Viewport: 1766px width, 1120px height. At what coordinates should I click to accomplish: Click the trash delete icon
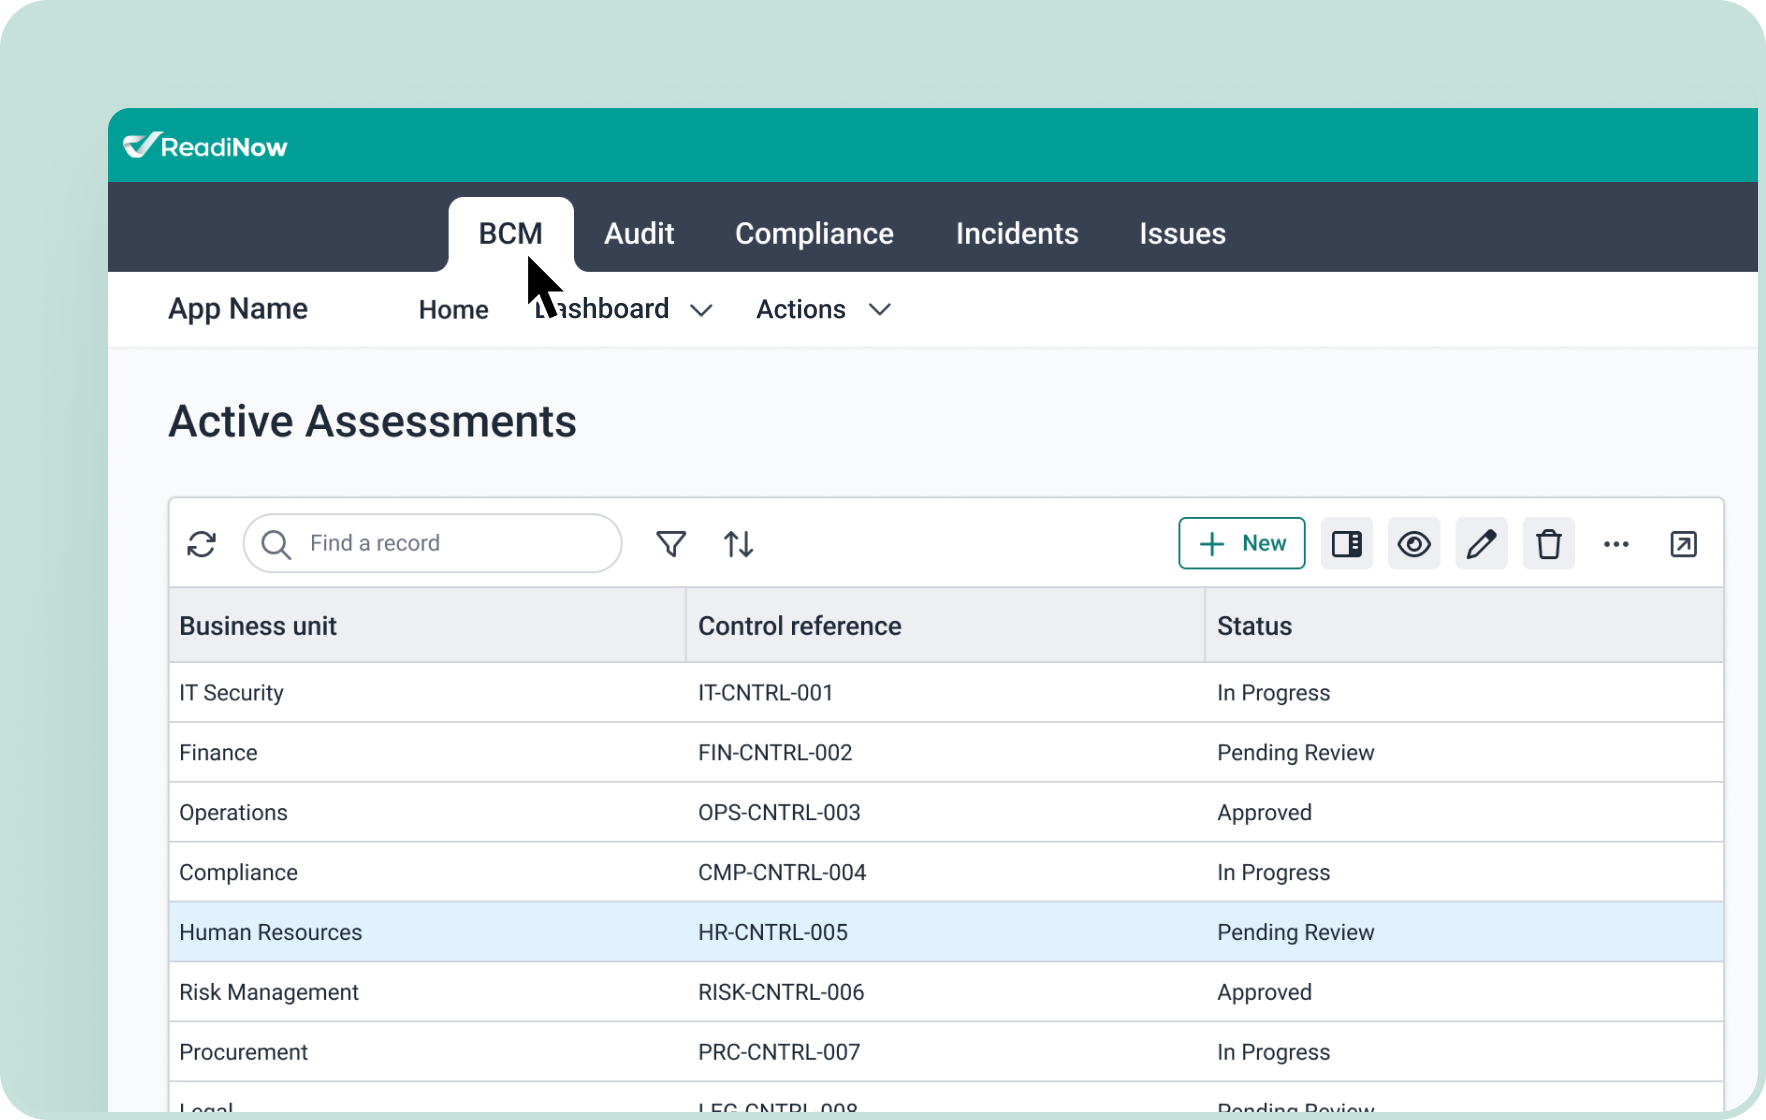(x=1548, y=544)
